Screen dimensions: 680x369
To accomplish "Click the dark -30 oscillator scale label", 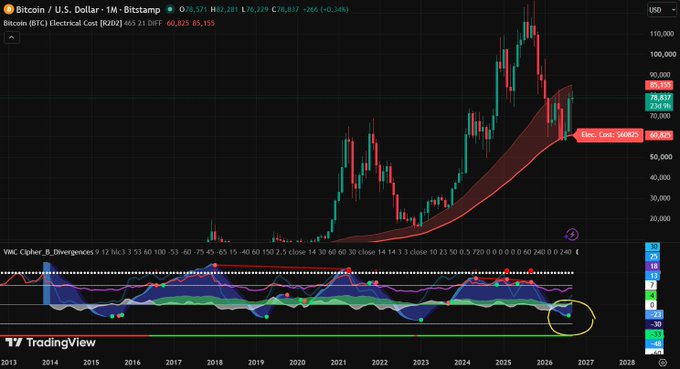I will (x=655, y=324).
